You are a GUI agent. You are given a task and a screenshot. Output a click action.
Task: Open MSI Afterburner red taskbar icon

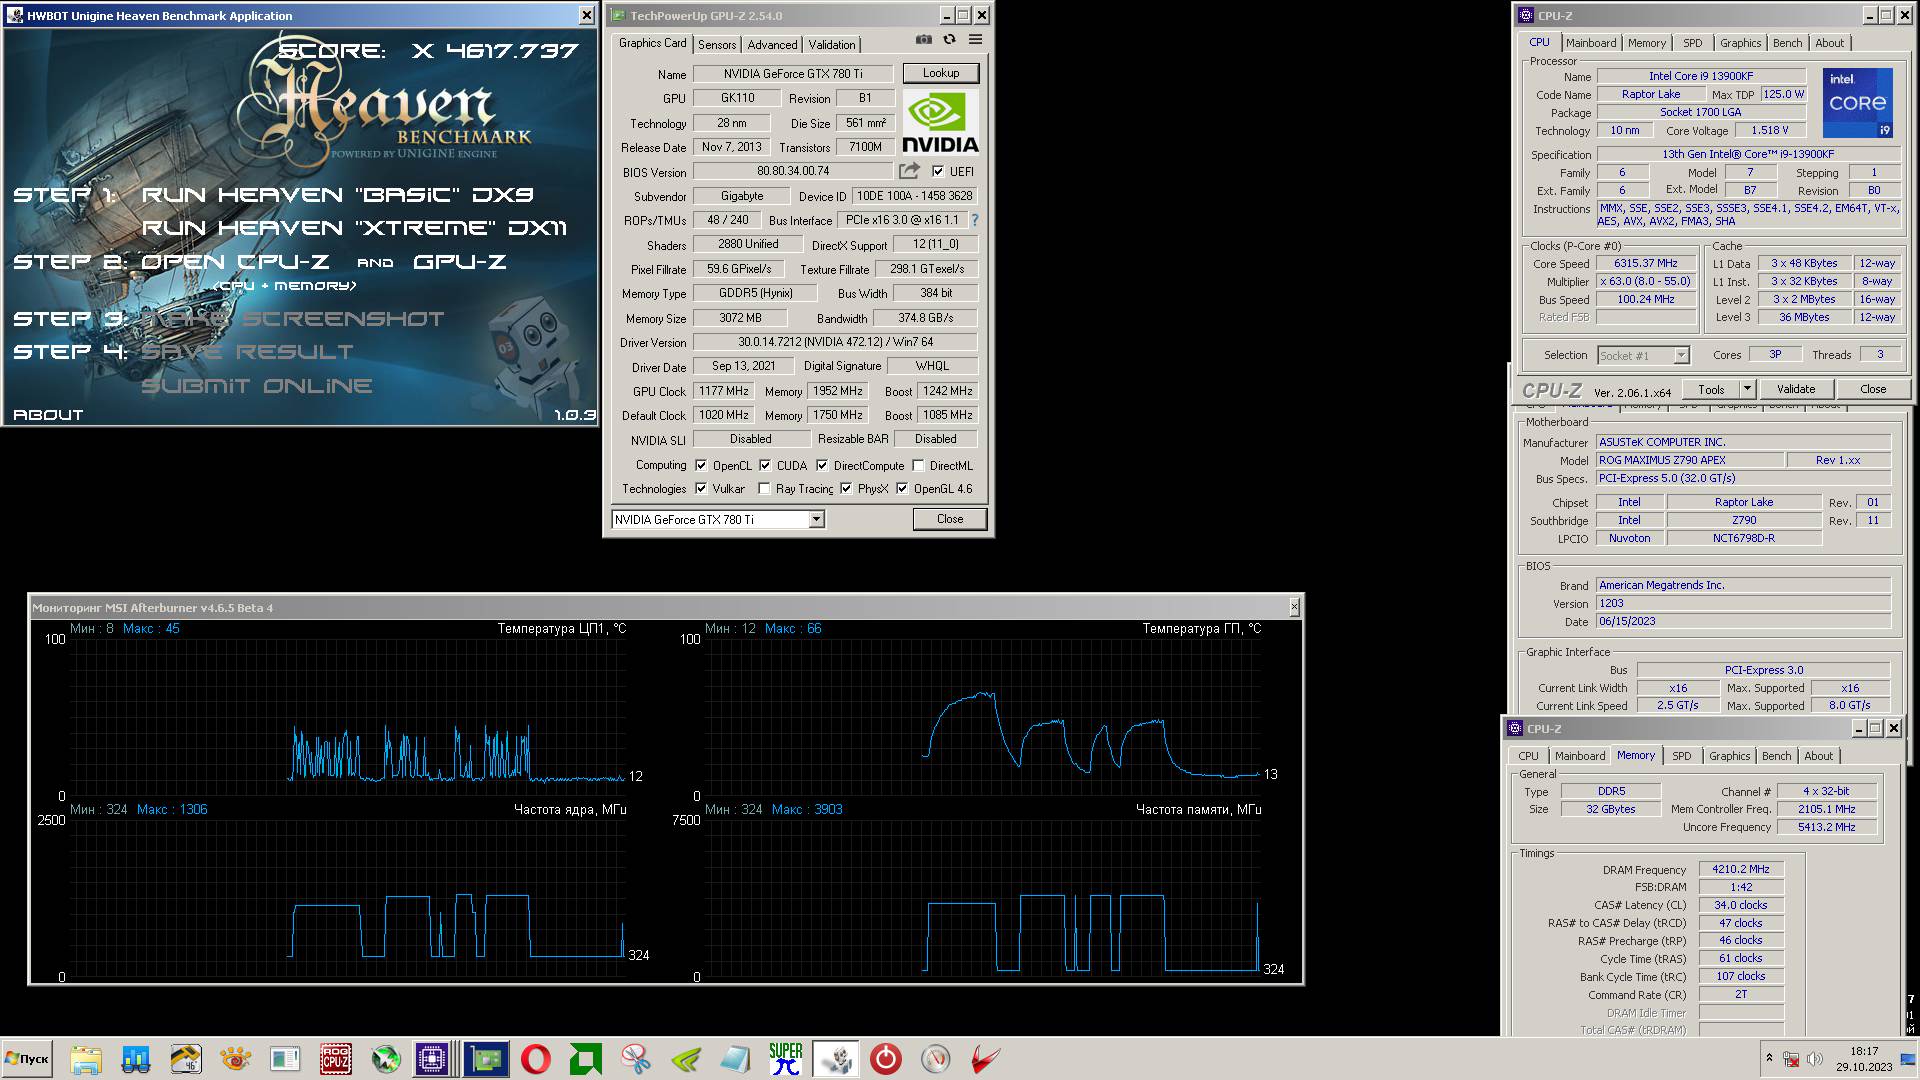click(x=985, y=1059)
